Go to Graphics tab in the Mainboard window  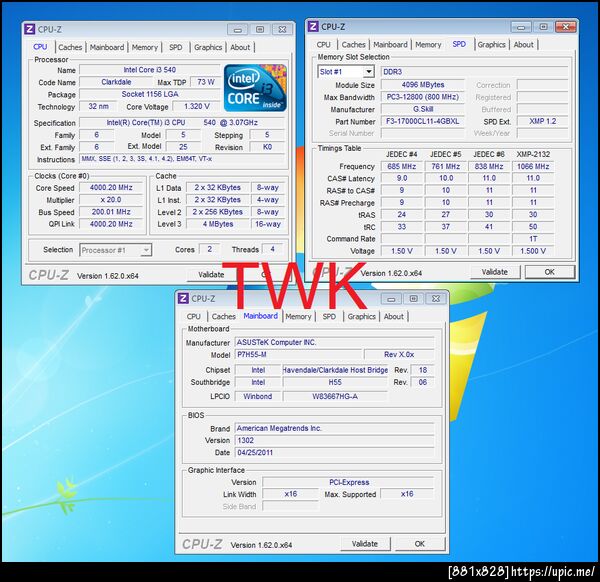coord(362,316)
